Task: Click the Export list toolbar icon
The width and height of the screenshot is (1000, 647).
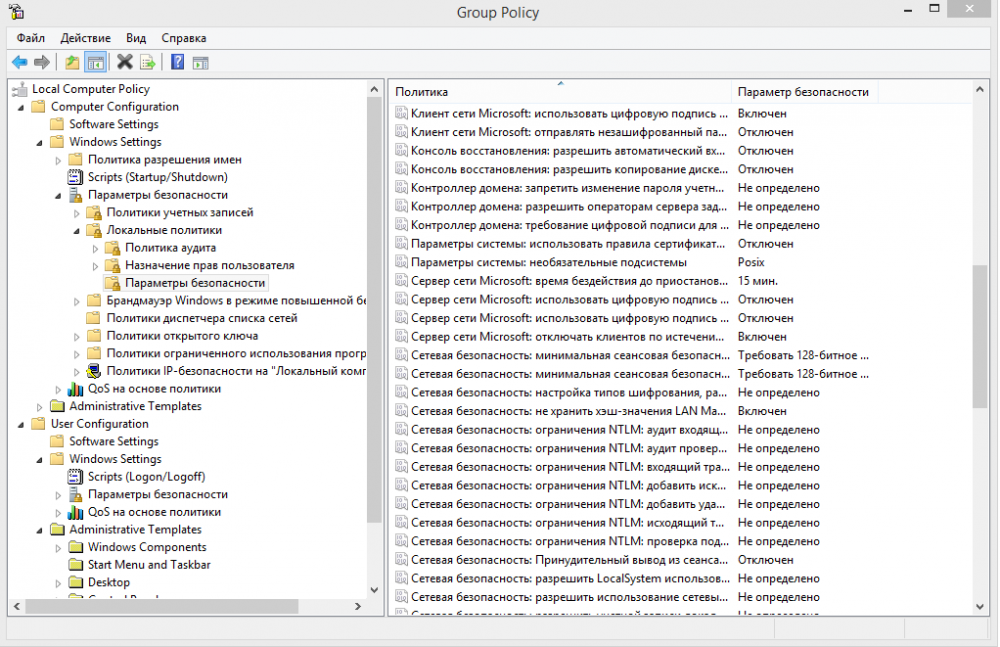Action: (x=148, y=62)
